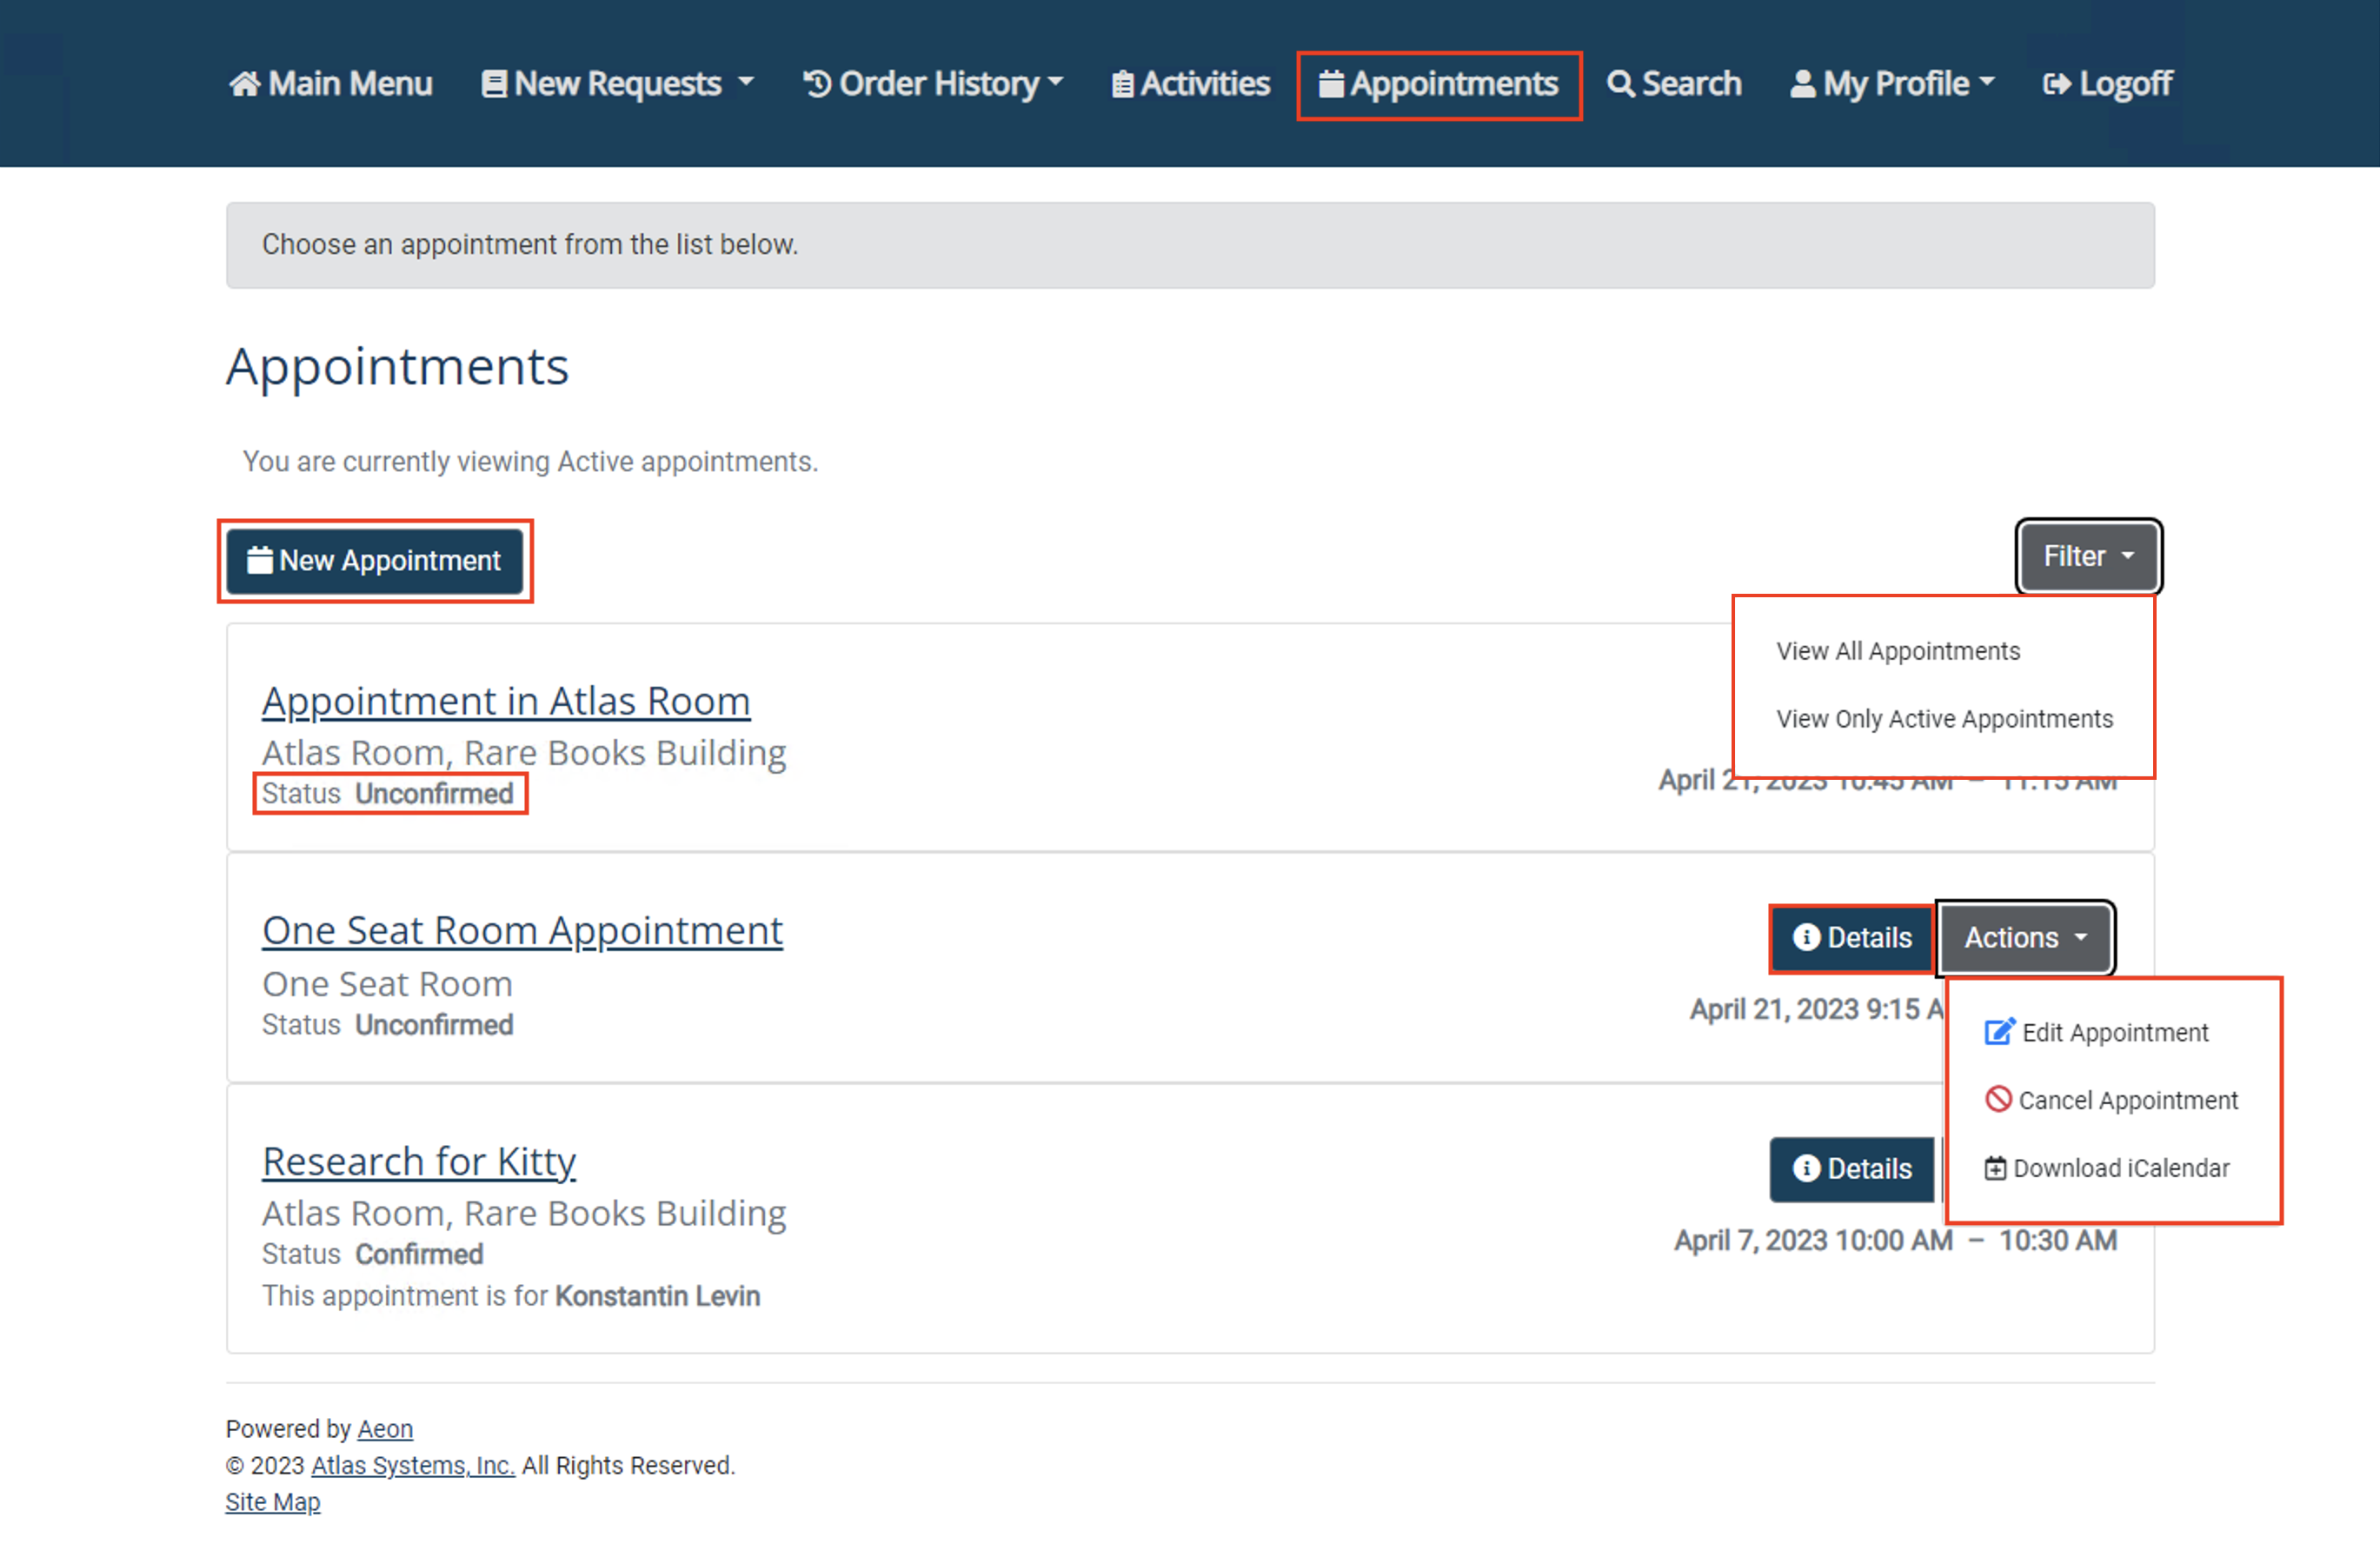Visit the Atlas Systems, Inc. link
The height and width of the screenshot is (1544, 2380).
412,1465
